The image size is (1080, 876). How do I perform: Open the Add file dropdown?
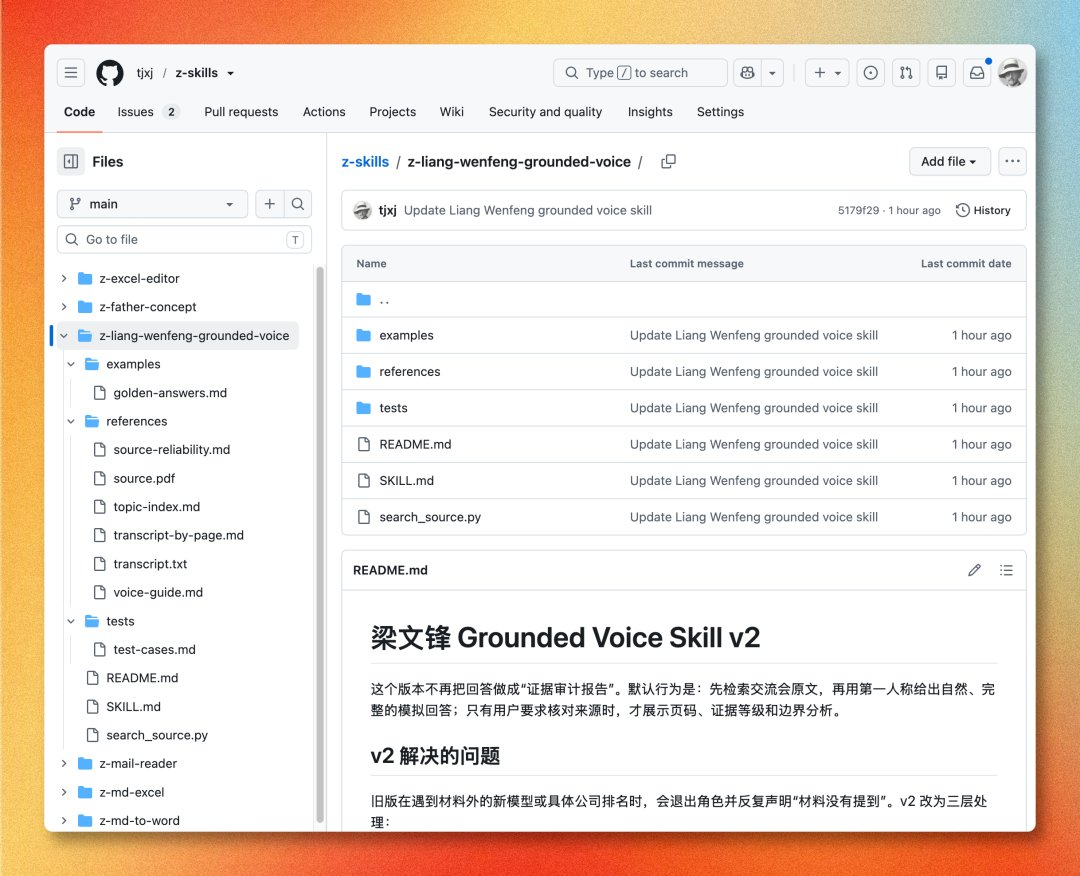point(949,162)
